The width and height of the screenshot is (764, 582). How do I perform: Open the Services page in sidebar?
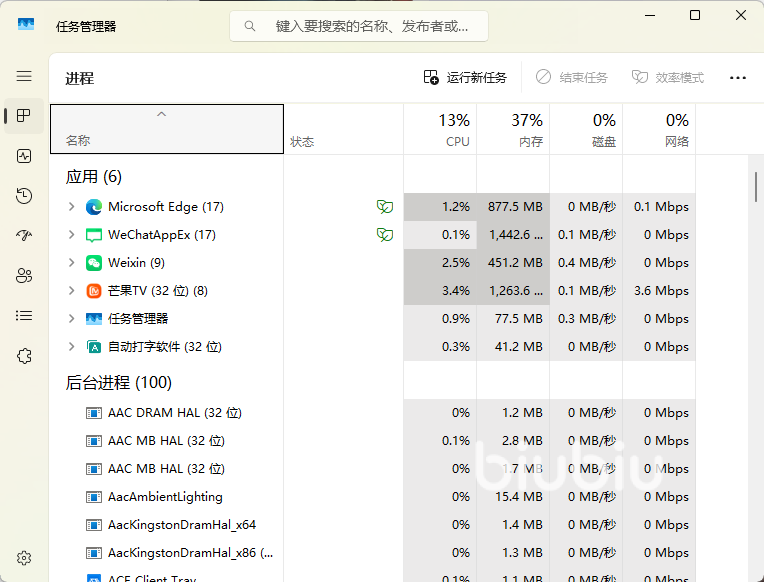point(24,356)
